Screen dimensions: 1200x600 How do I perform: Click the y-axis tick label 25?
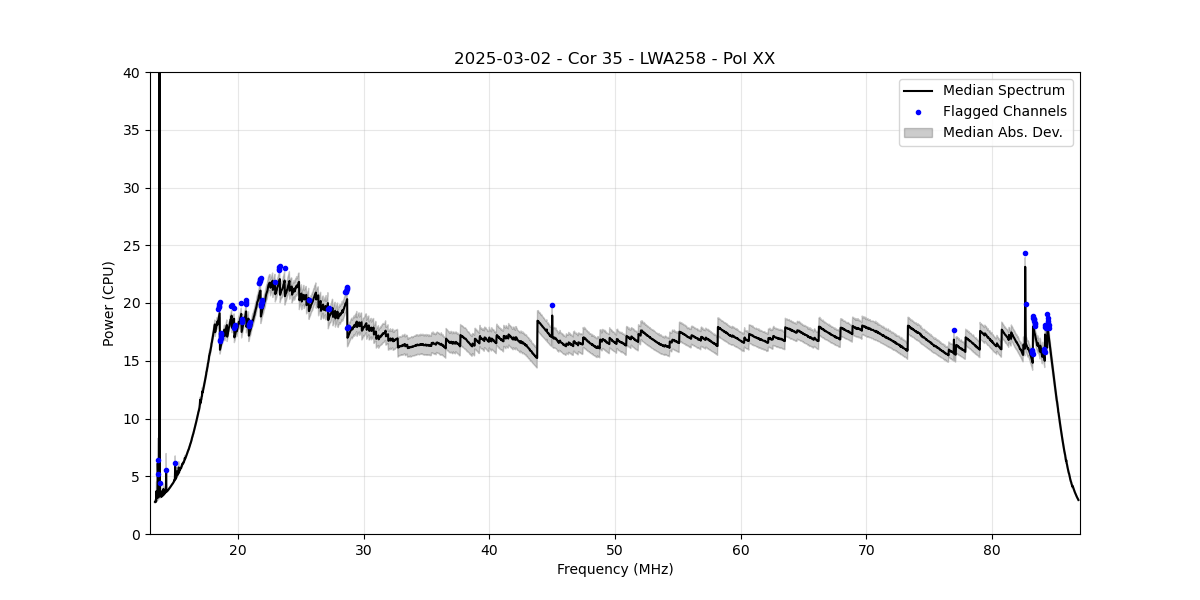click(x=132, y=246)
